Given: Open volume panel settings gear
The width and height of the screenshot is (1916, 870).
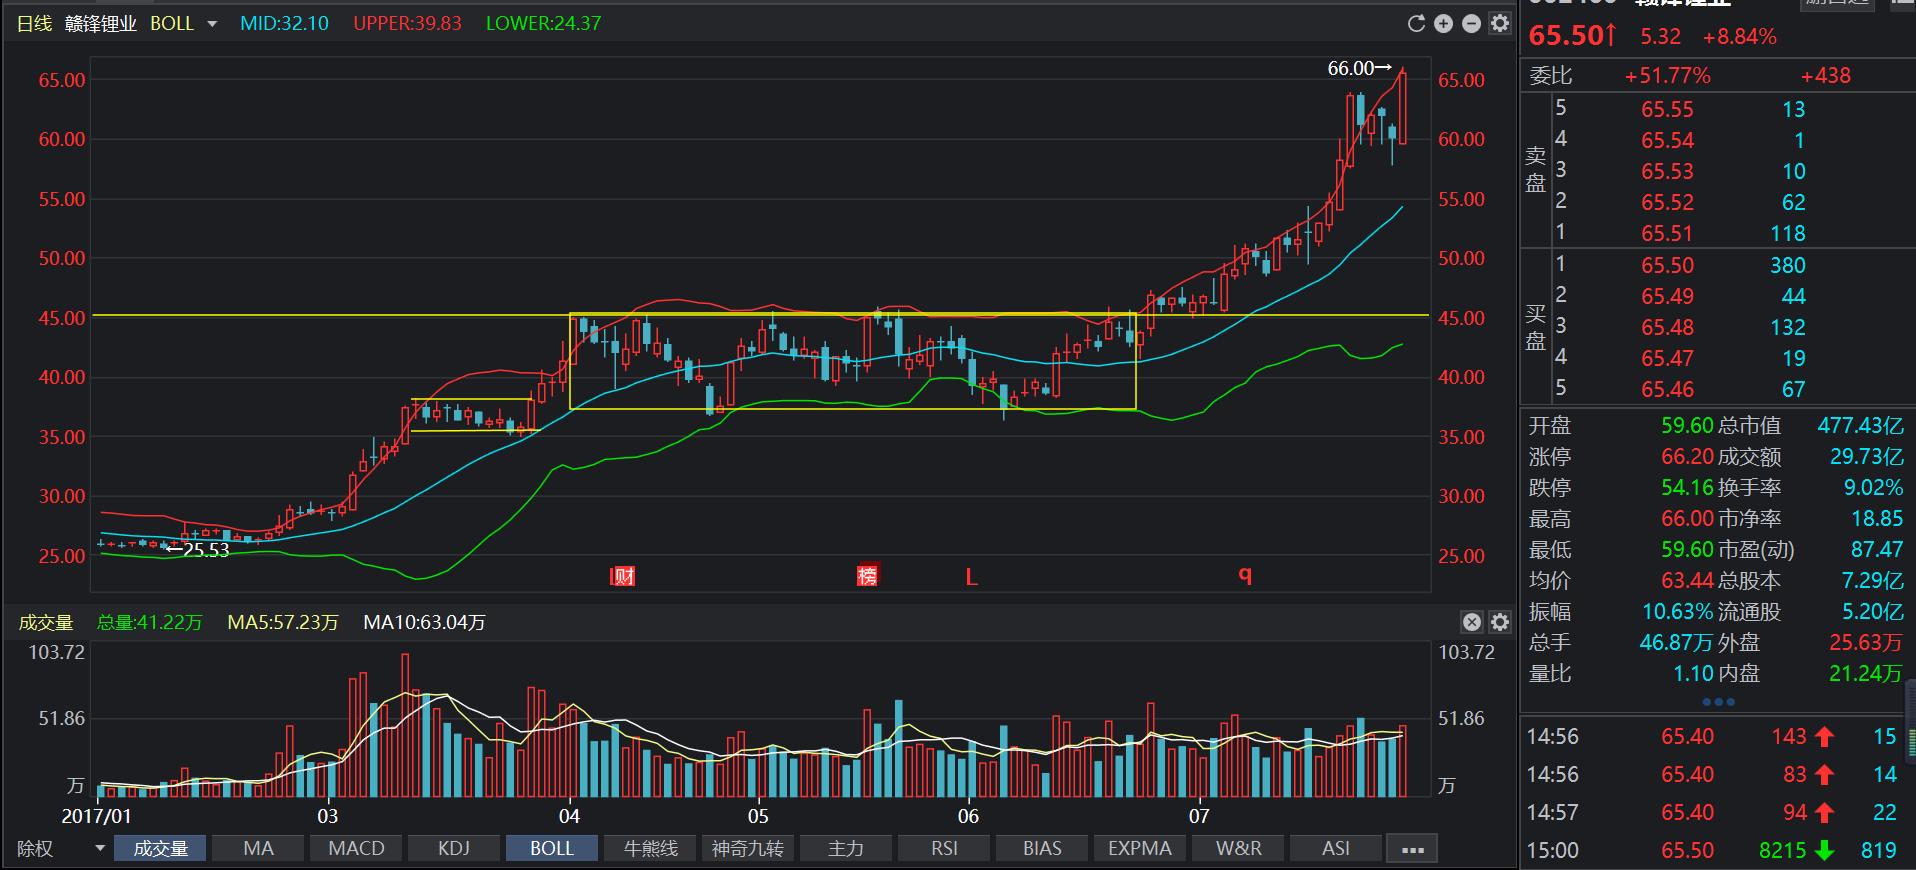Looking at the screenshot, I should click(1499, 622).
